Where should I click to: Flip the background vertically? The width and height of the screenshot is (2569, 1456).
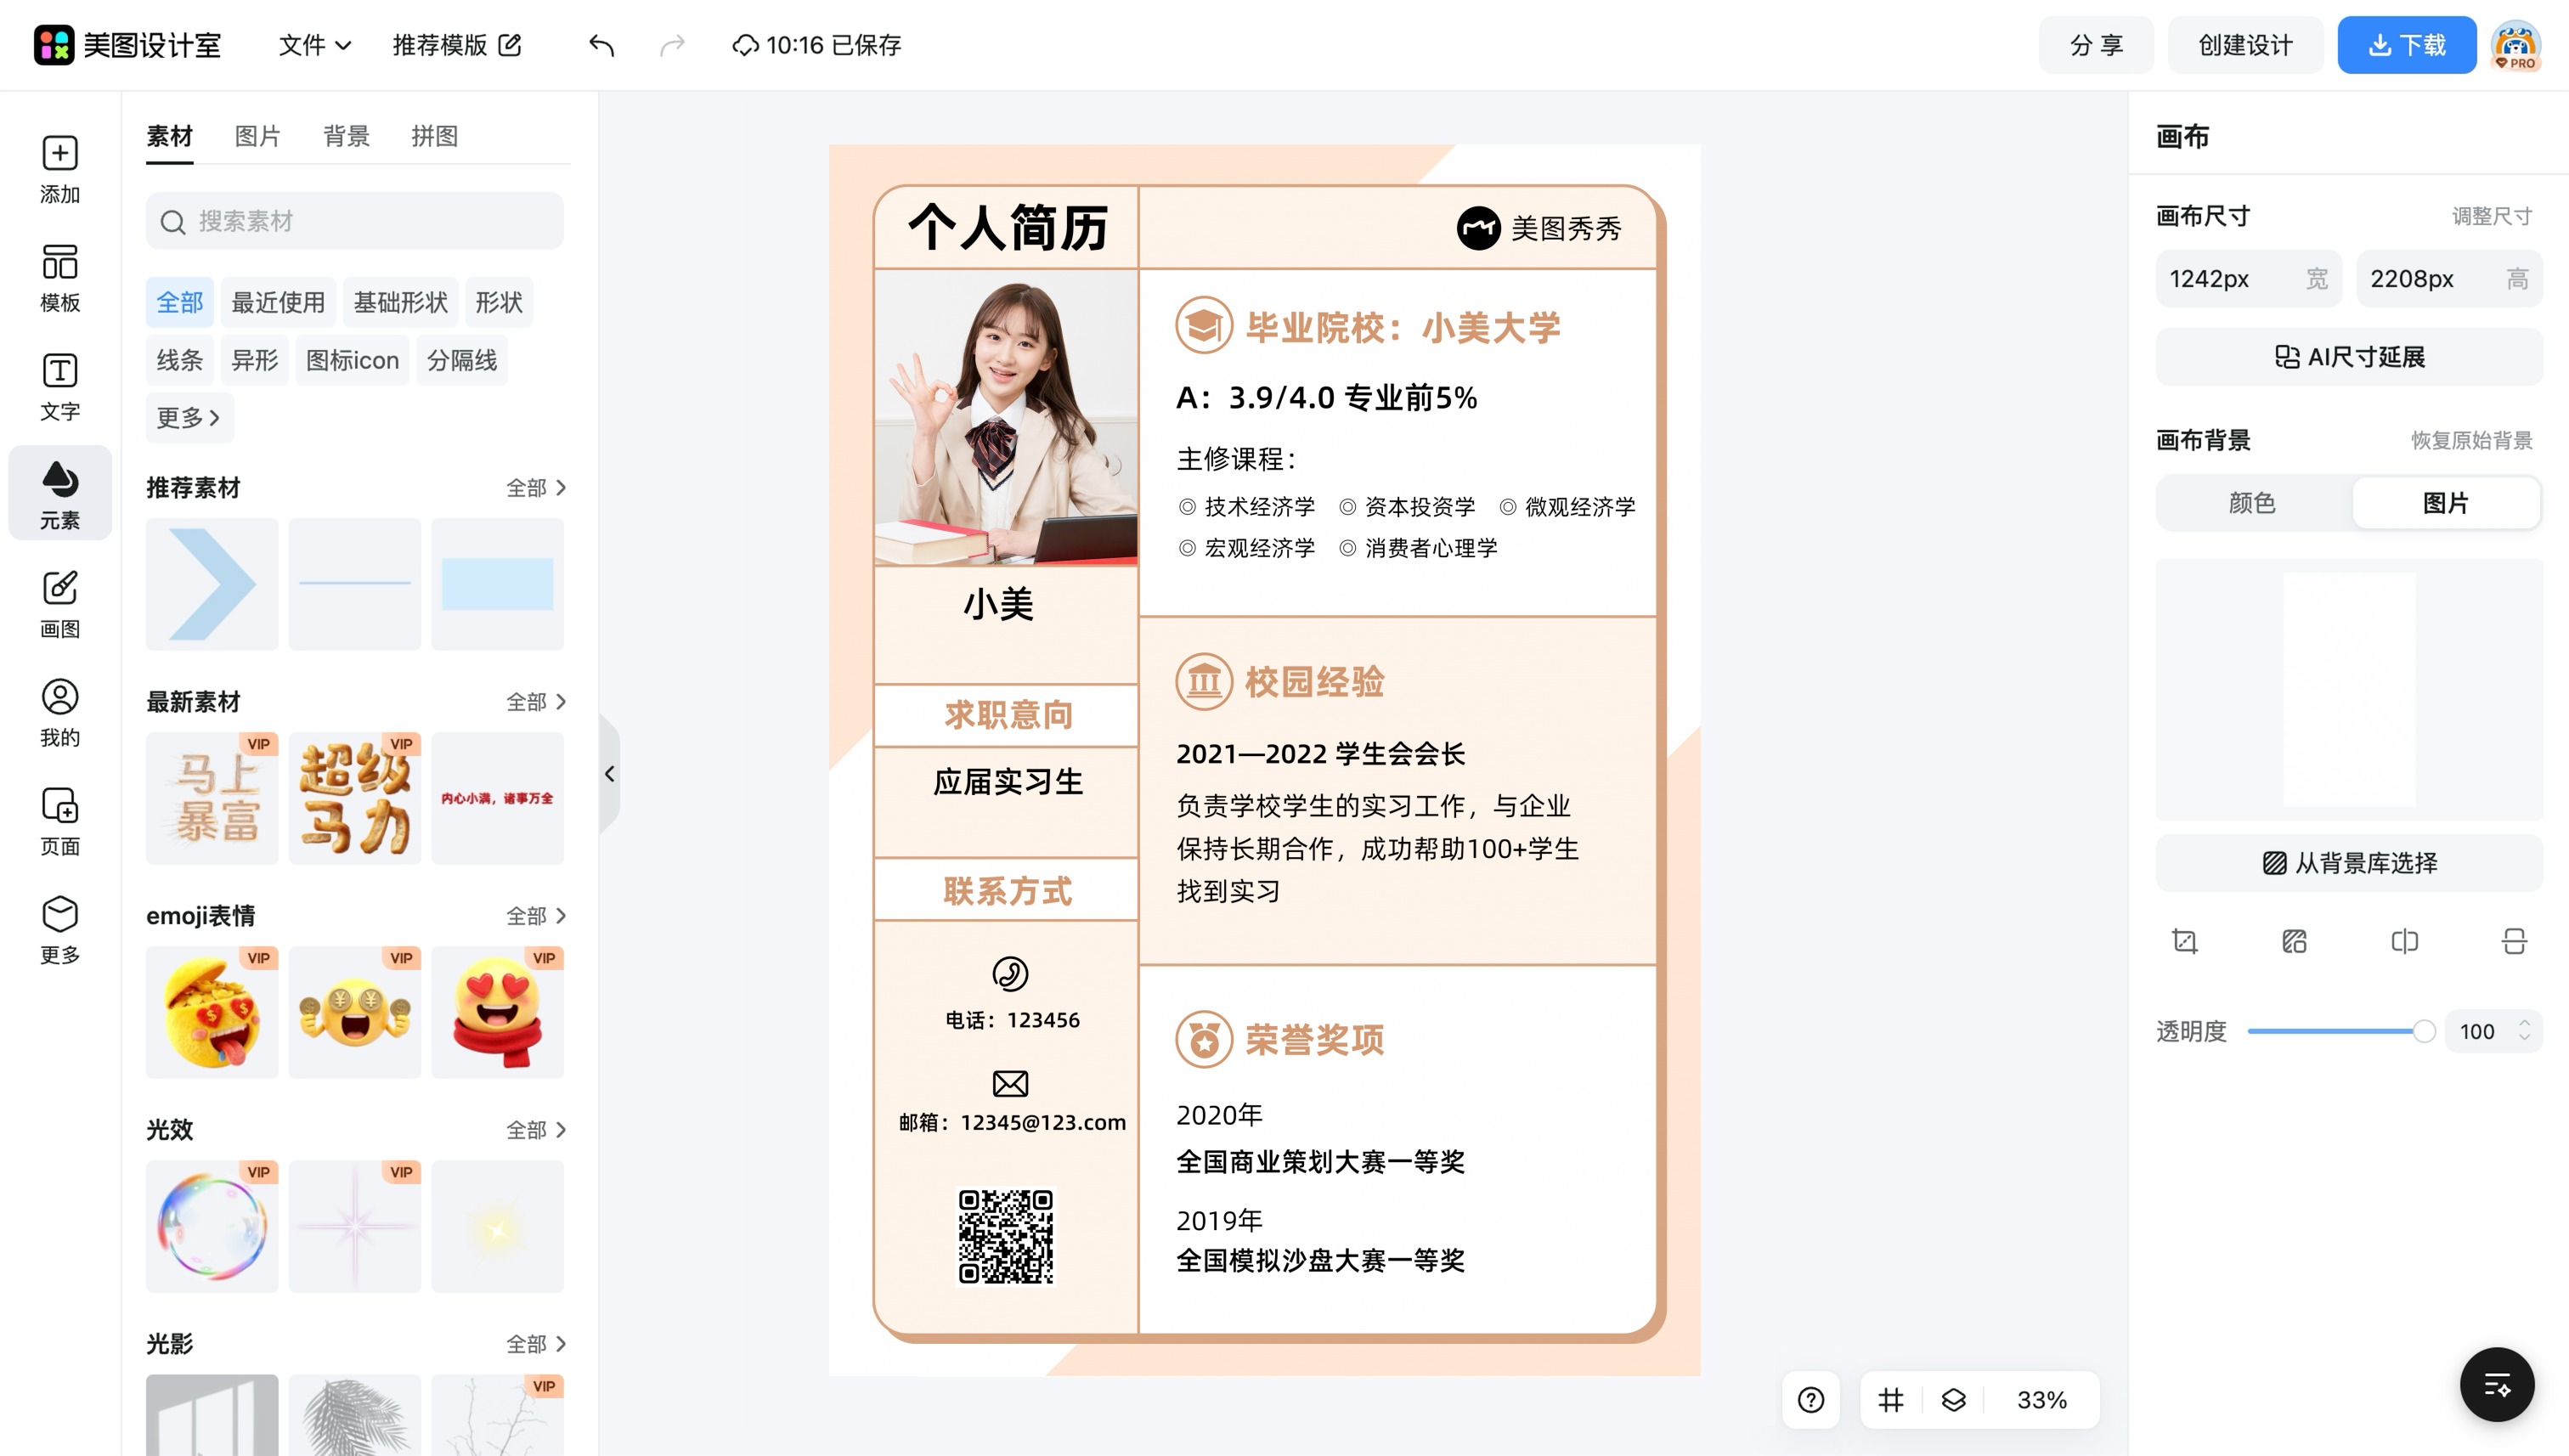[x=2514, y=941]
